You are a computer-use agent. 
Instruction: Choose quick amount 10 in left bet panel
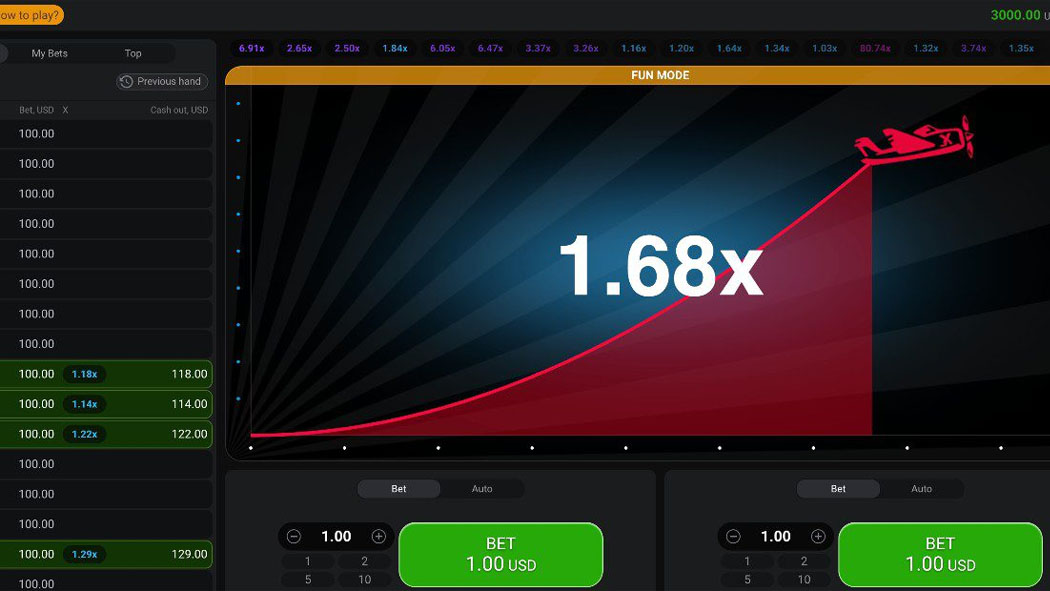point(365,579)
